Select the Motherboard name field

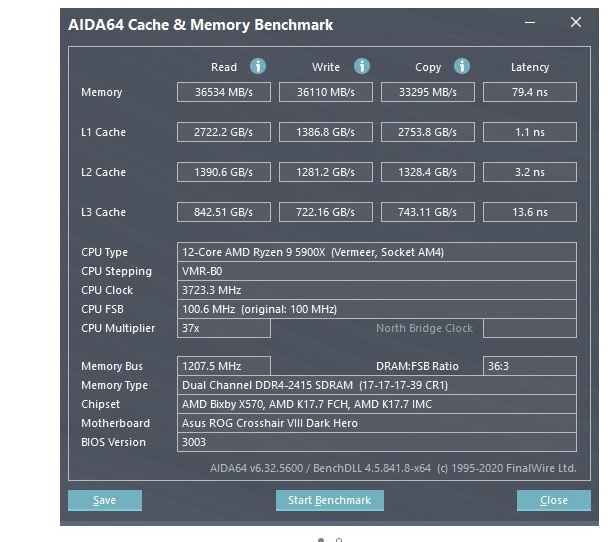click(377, 423)
